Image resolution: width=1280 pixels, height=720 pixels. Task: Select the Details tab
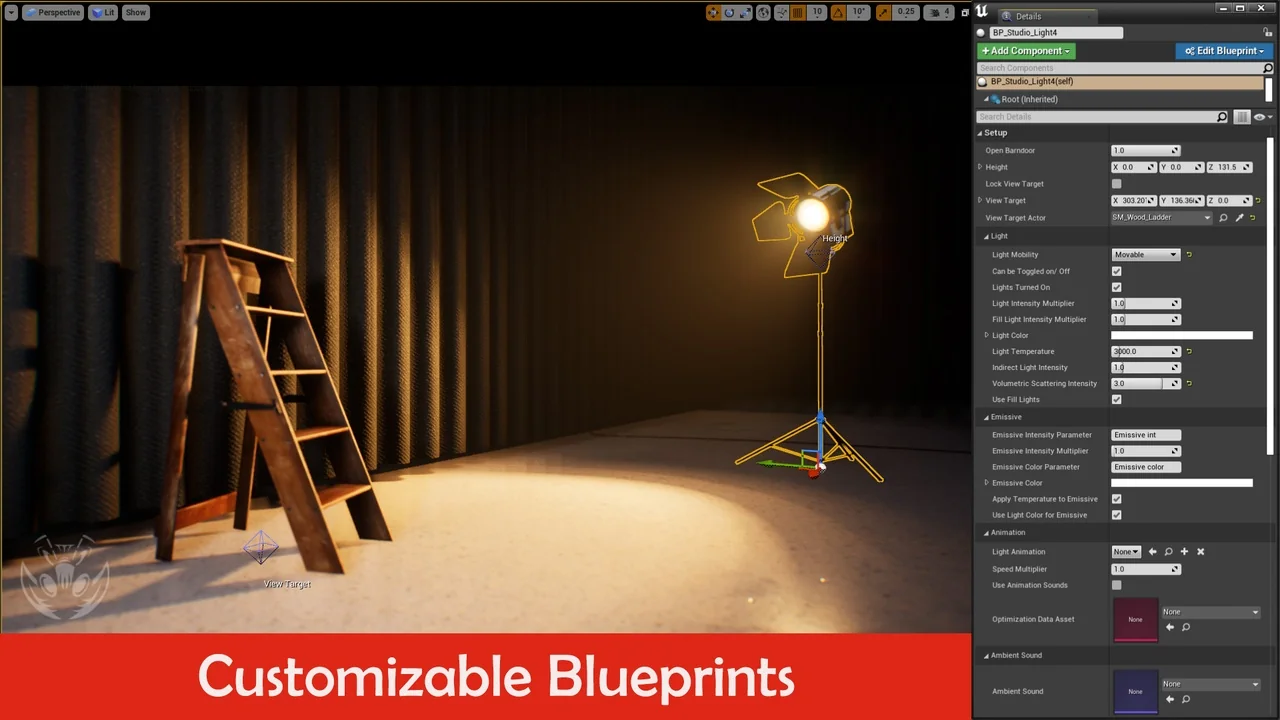point(1028,16)
